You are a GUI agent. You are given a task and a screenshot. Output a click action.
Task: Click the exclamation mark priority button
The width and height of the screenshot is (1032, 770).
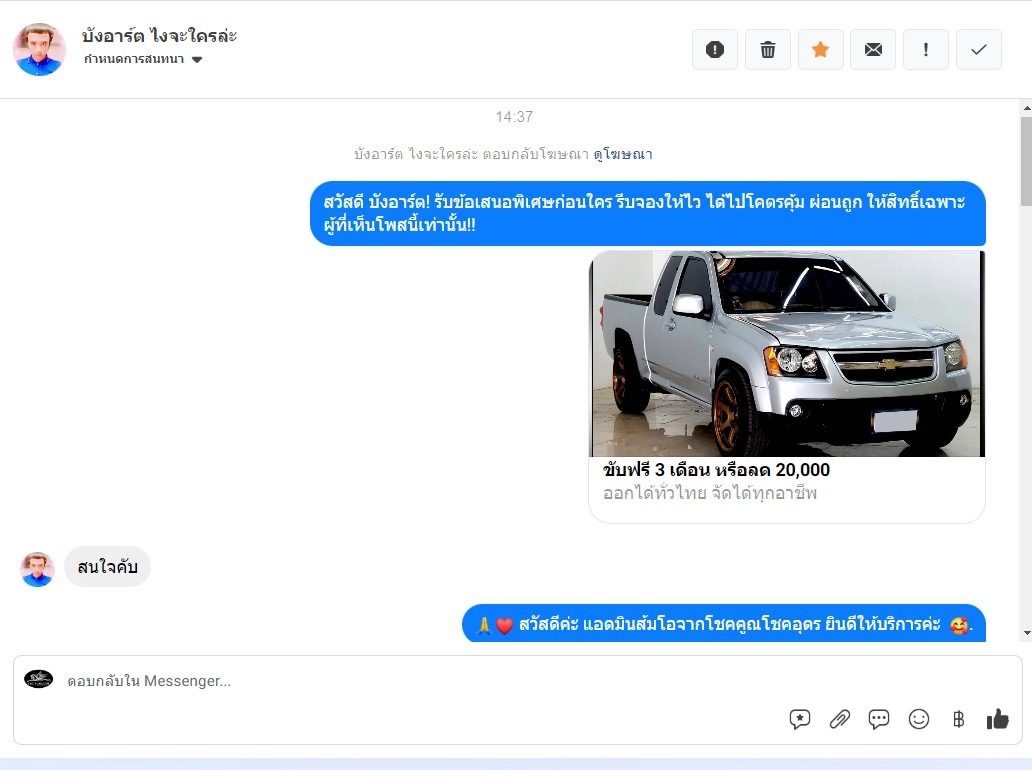point(926,50)
